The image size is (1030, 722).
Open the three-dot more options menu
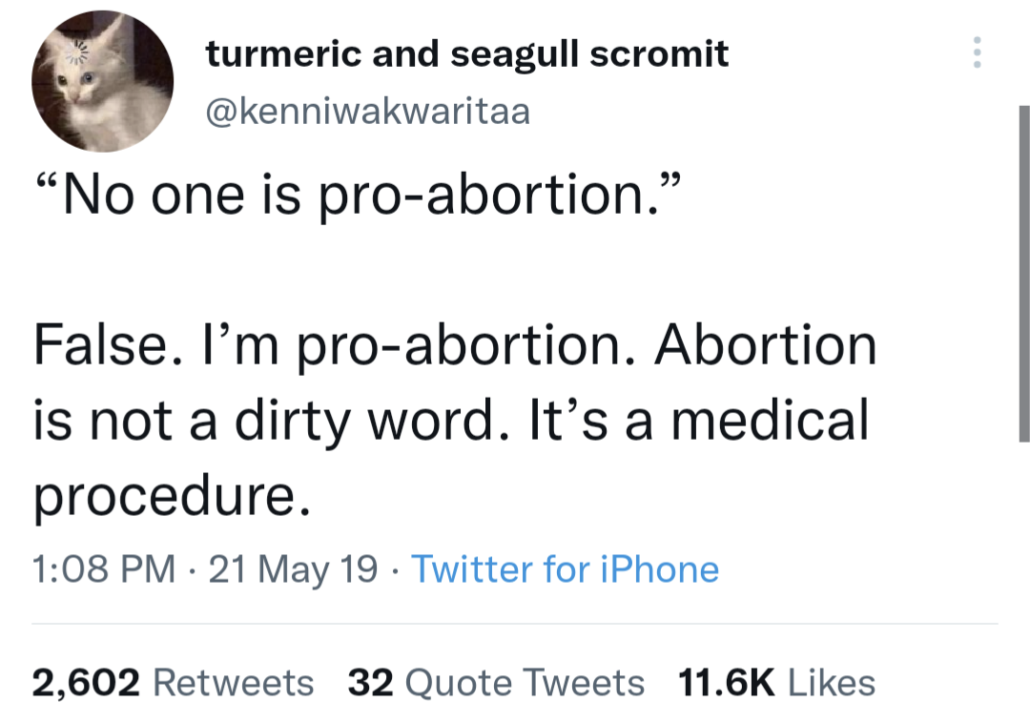[977, 53]
